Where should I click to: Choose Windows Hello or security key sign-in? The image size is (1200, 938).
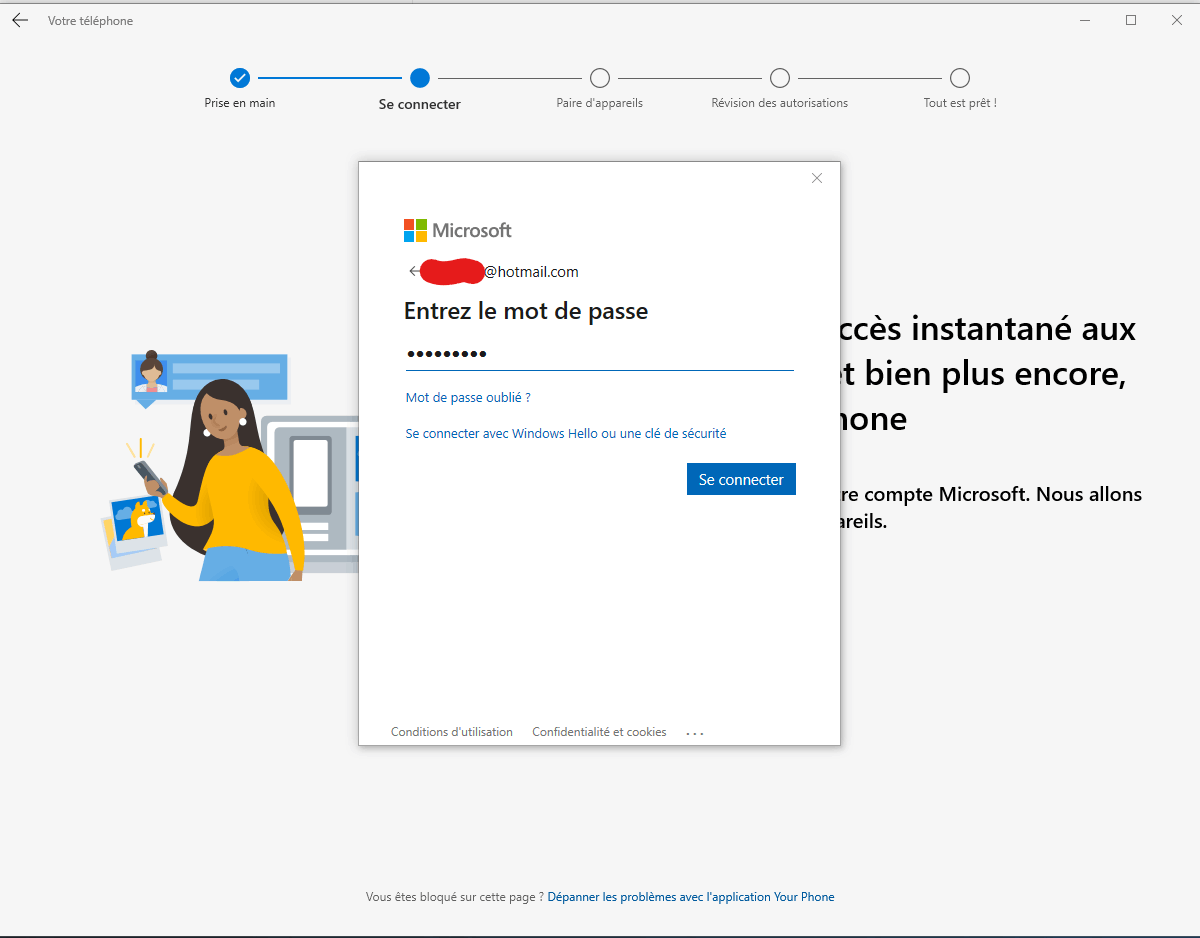tap(566, 433)
